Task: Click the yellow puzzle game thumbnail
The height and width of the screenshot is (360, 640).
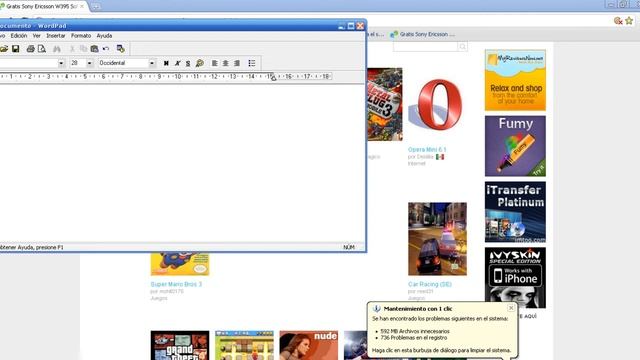Action: coord(244,345)
